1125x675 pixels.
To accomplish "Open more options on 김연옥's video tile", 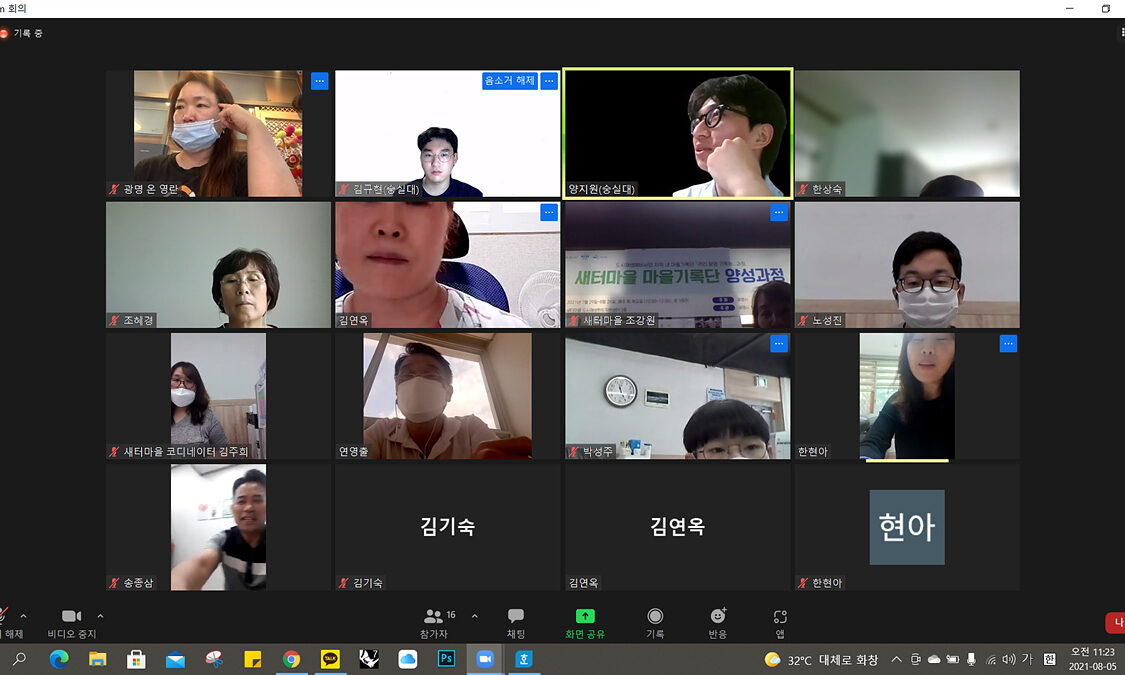I will coord(548,212).
